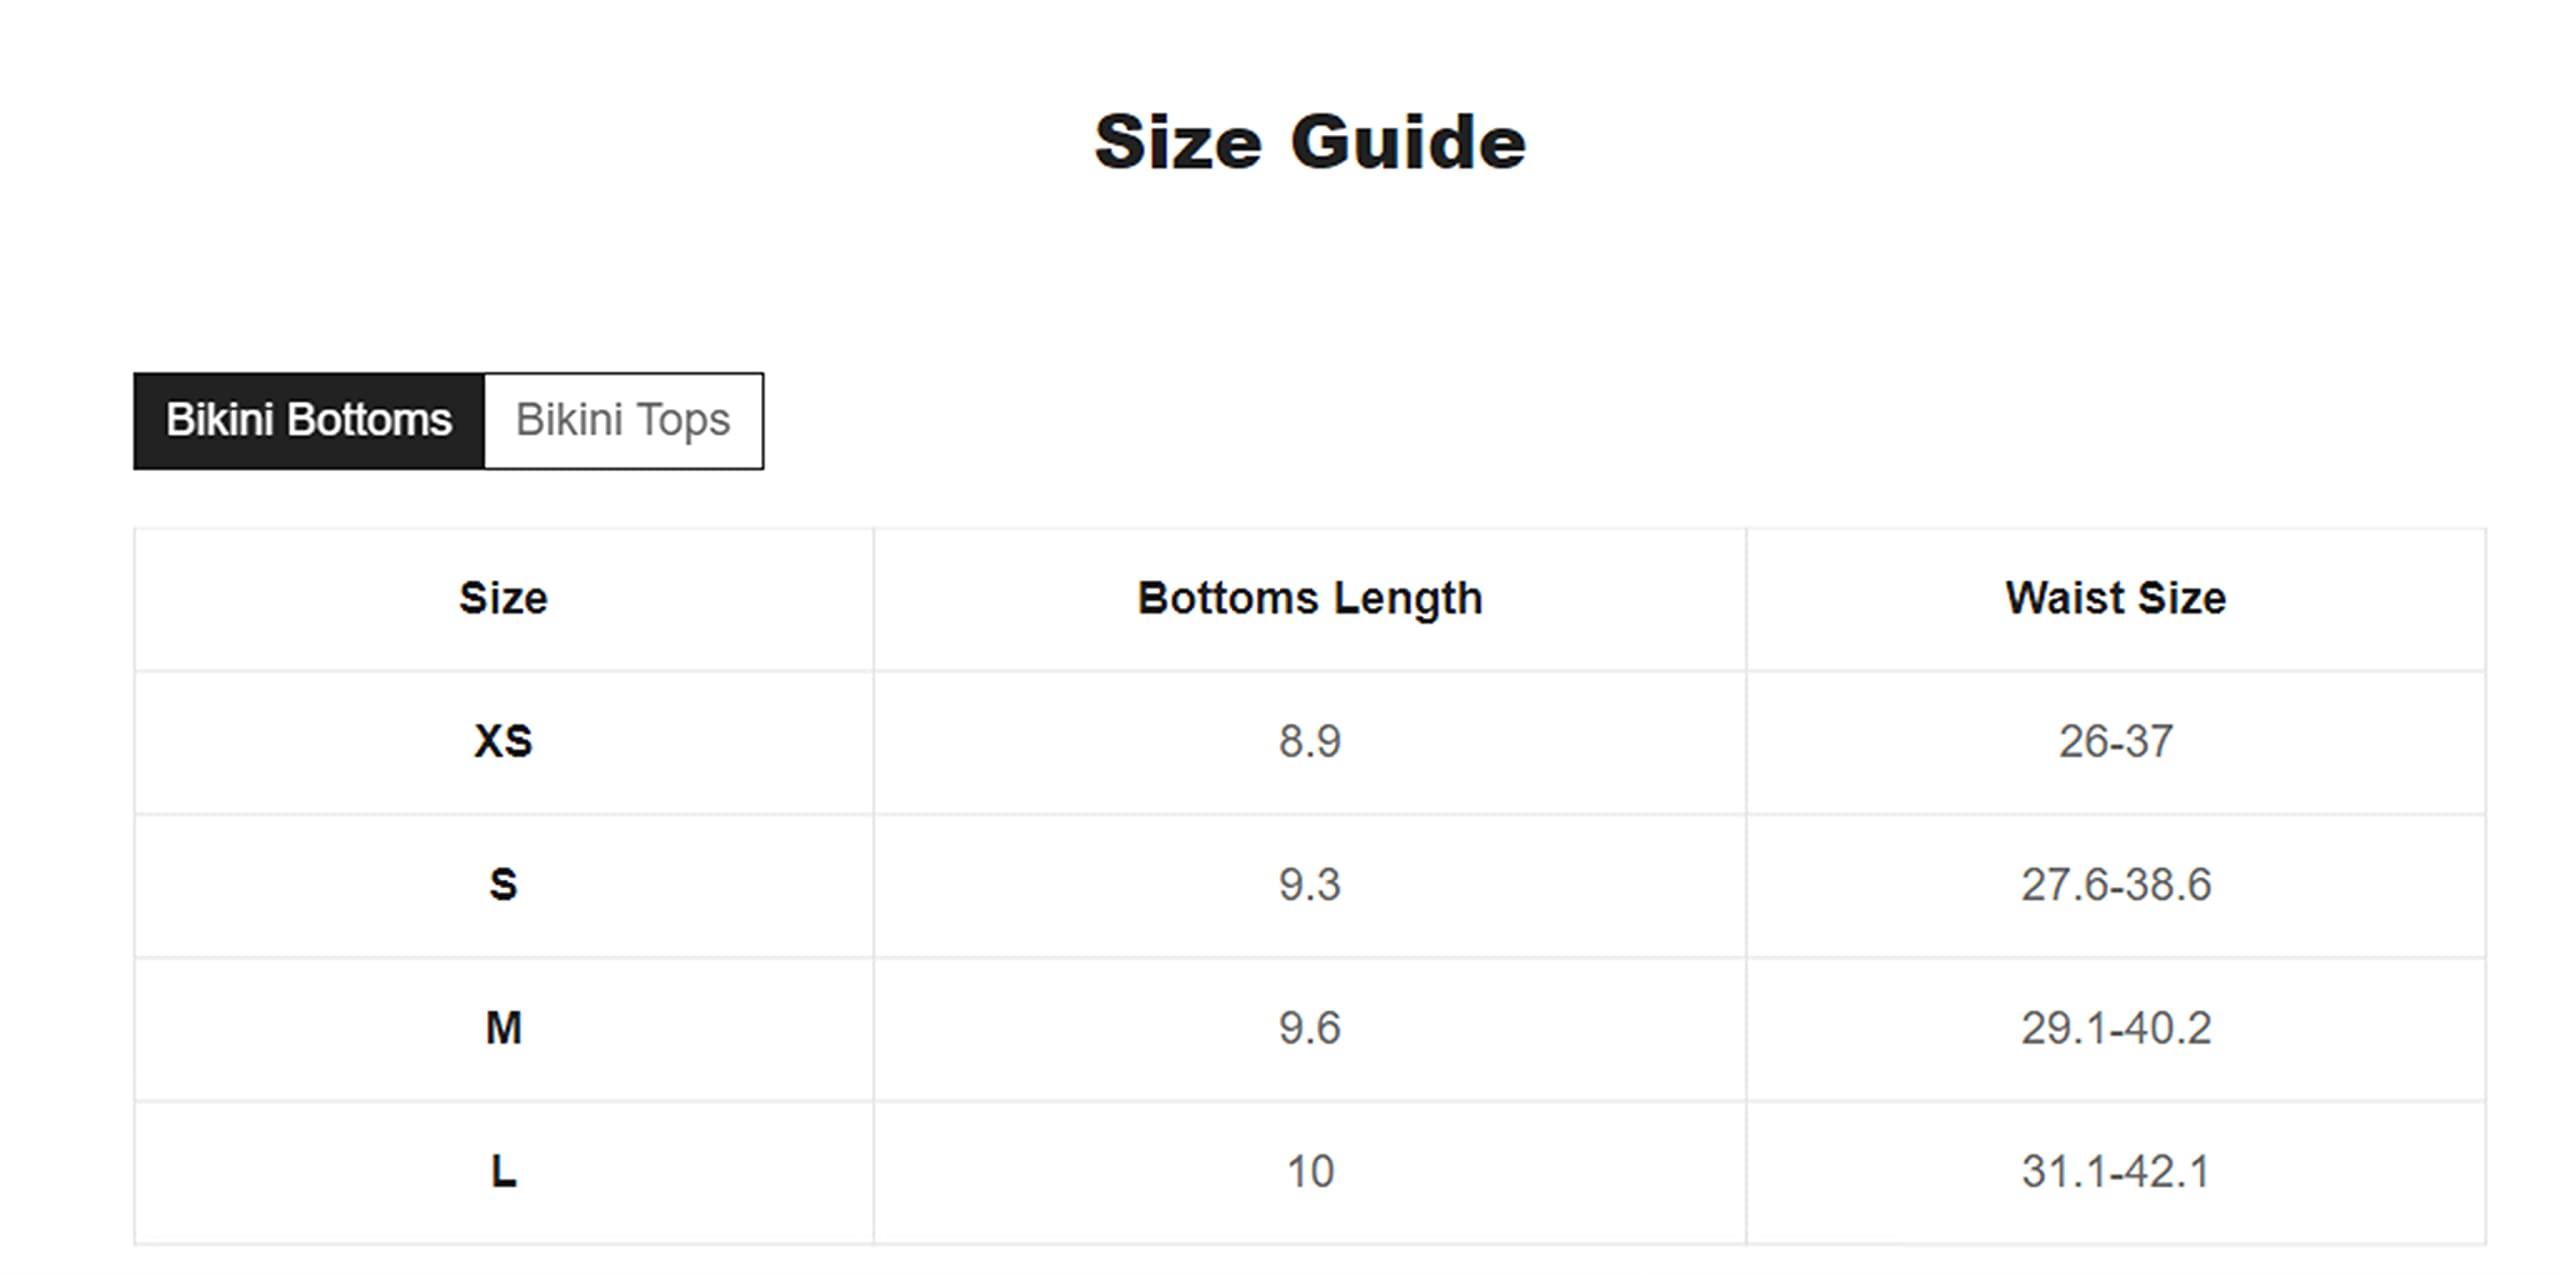Image resolution: width=2560 pixels, height=1275 pixels.
Task: Click the 9.3 bottoms length cell
Action: [x=1310, y=885]
